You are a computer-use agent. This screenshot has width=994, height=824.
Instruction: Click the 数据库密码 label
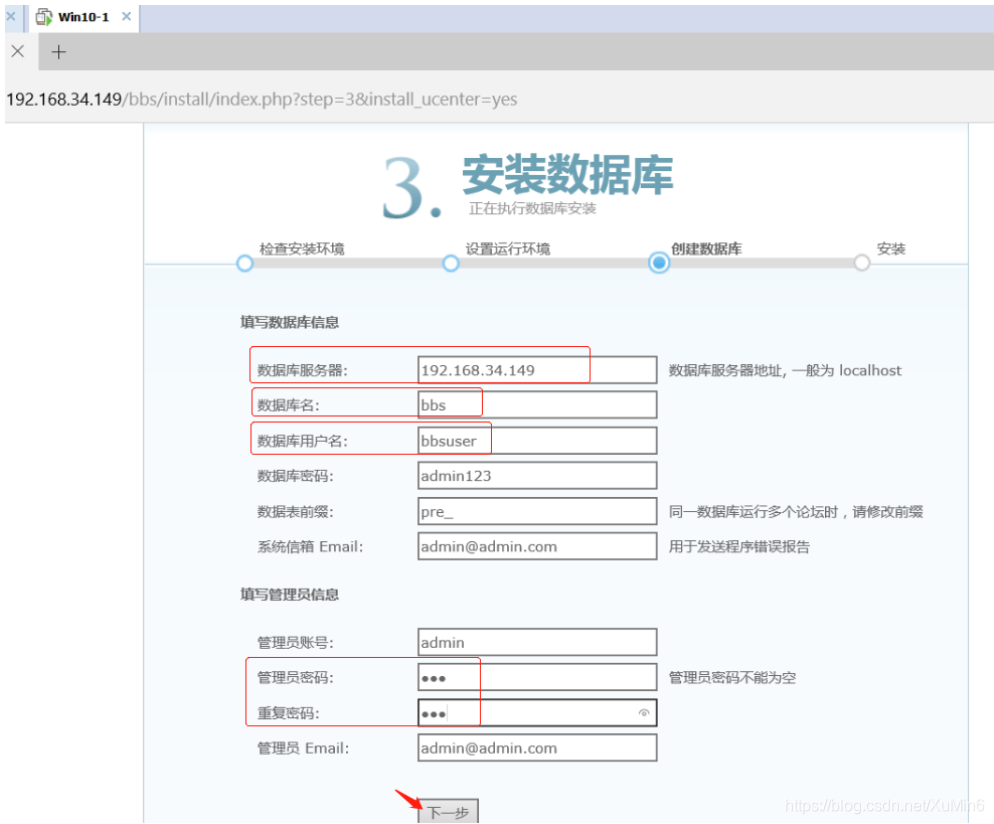295,476
